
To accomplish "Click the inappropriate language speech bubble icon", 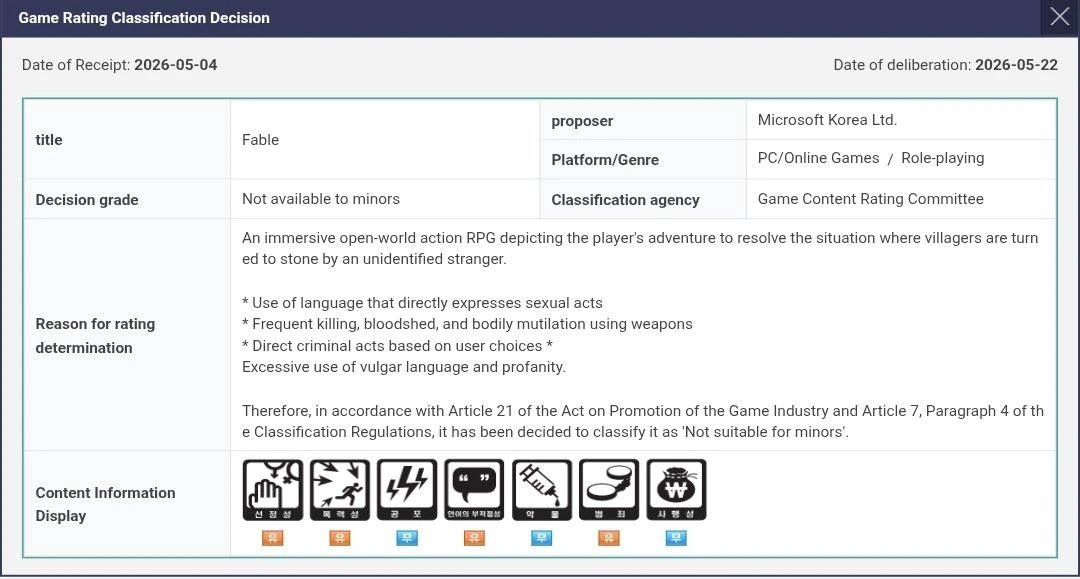I will coord(474,490).
